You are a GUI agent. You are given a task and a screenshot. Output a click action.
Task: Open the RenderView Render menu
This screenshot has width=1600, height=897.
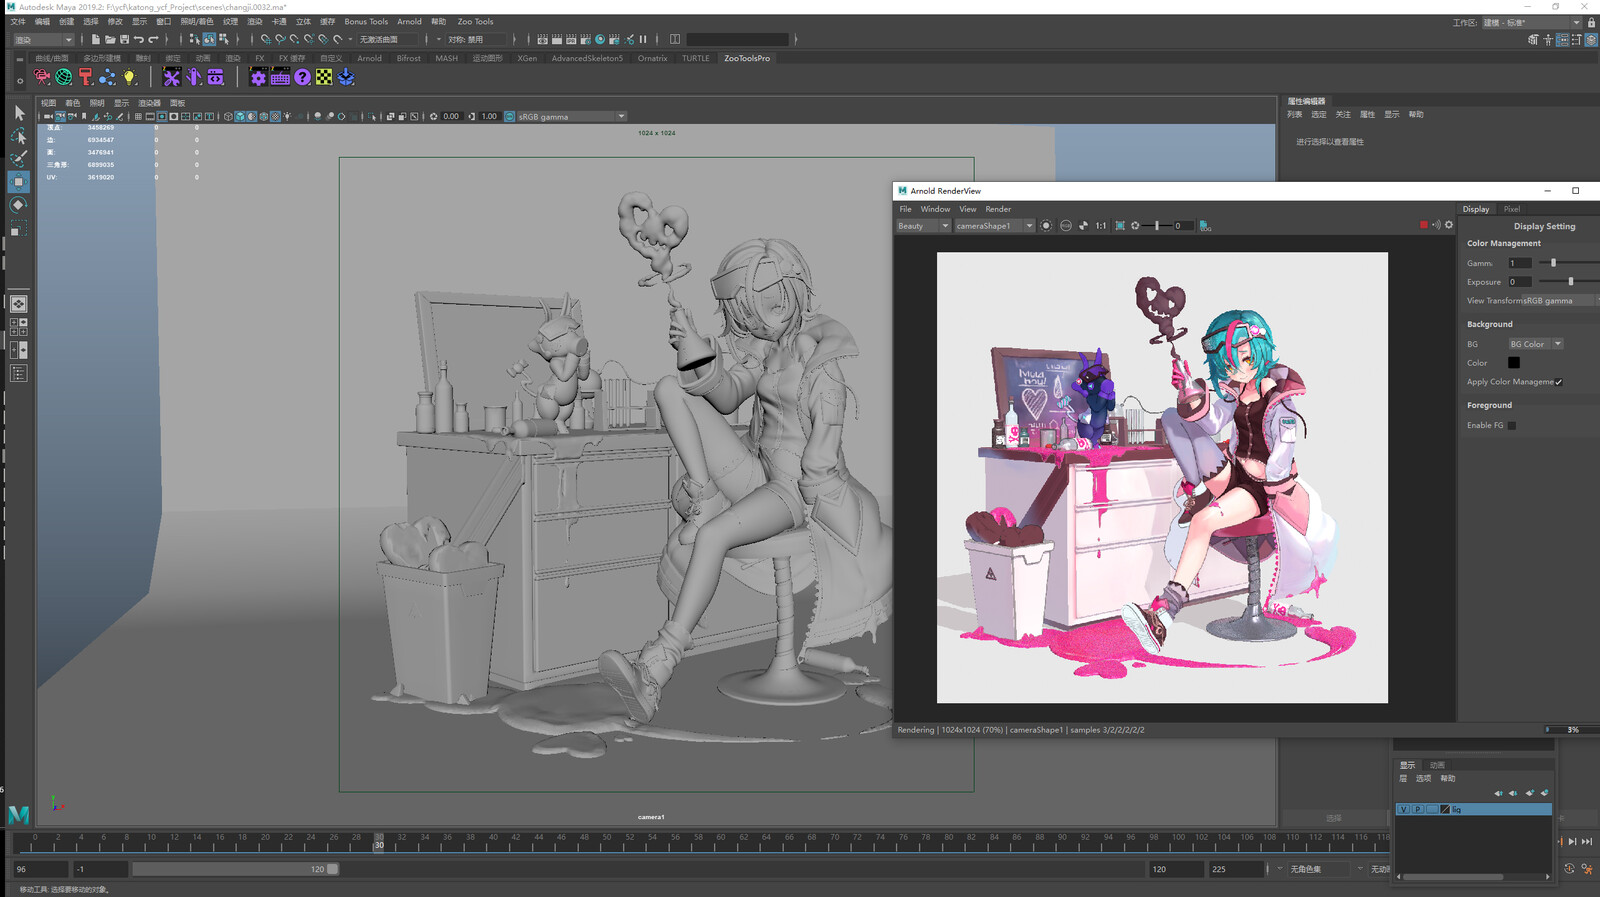tap(998, 209)
